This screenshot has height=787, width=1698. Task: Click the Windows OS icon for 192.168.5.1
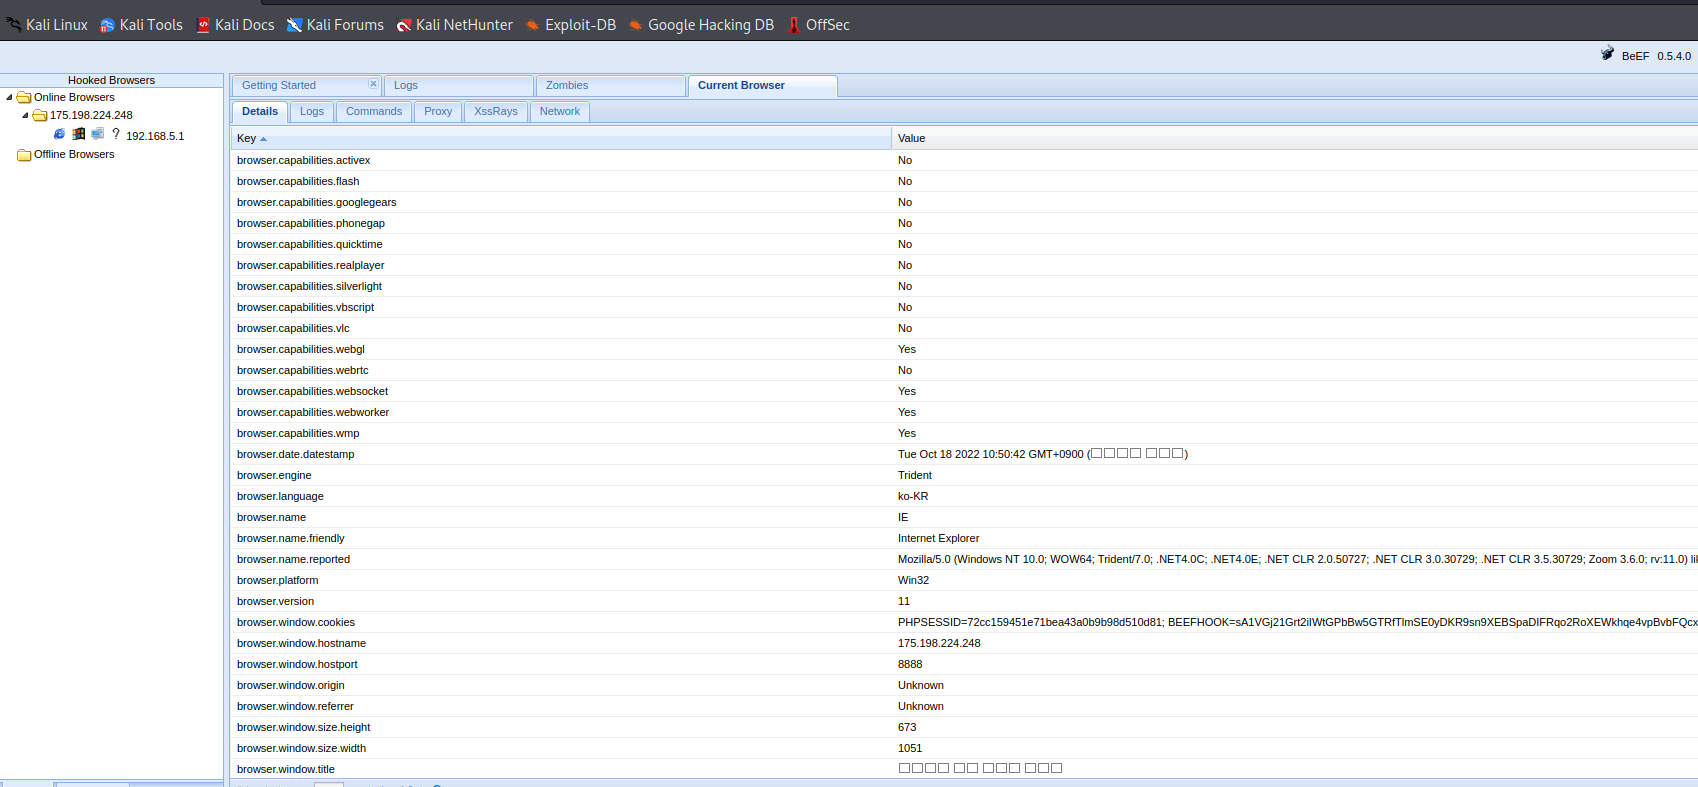coord(79,134)
